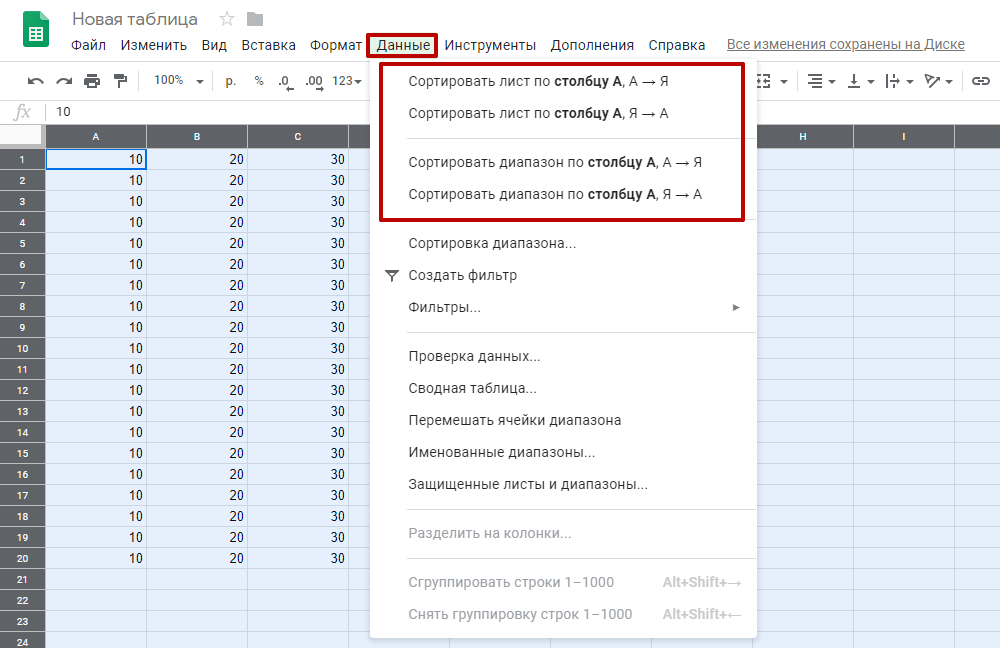Decrease decimal places
This screenshot has width=1000, height=648.
(x=286, y=82)
